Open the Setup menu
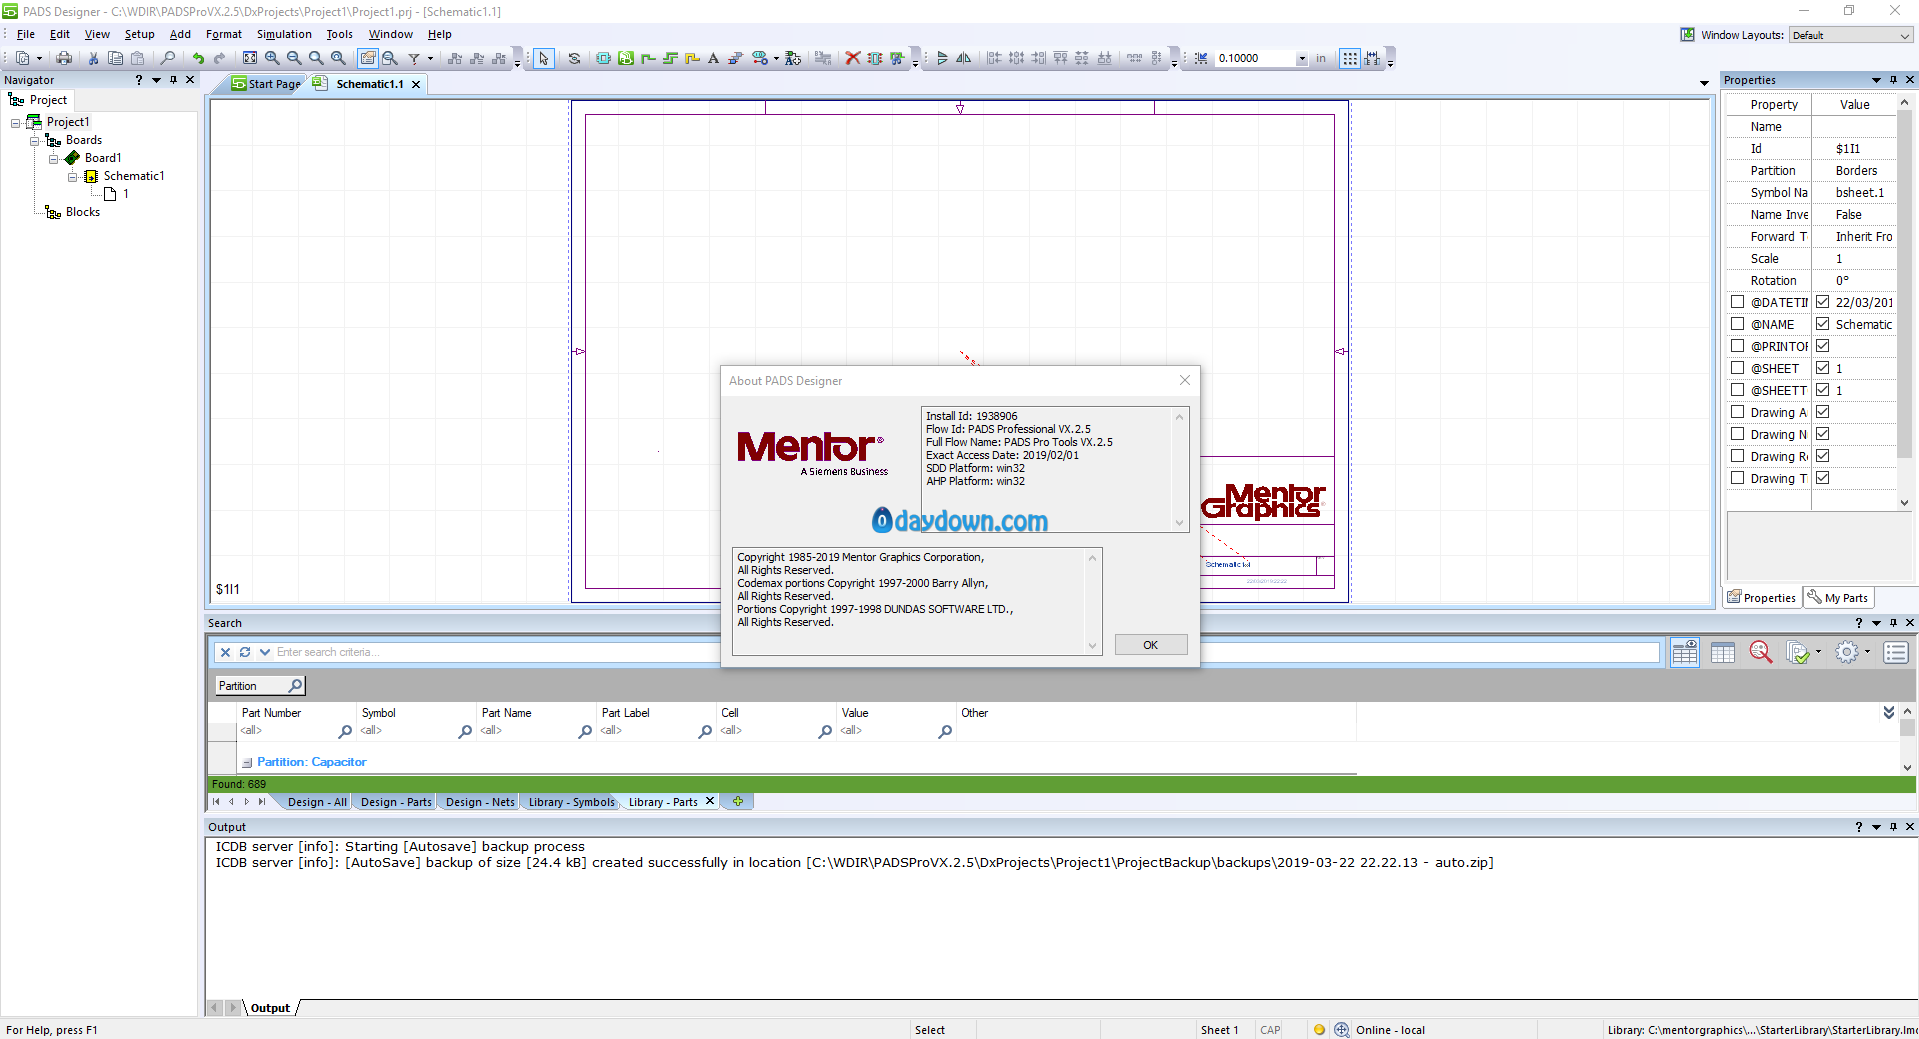 pyautogui.click(x=139, y=34)
